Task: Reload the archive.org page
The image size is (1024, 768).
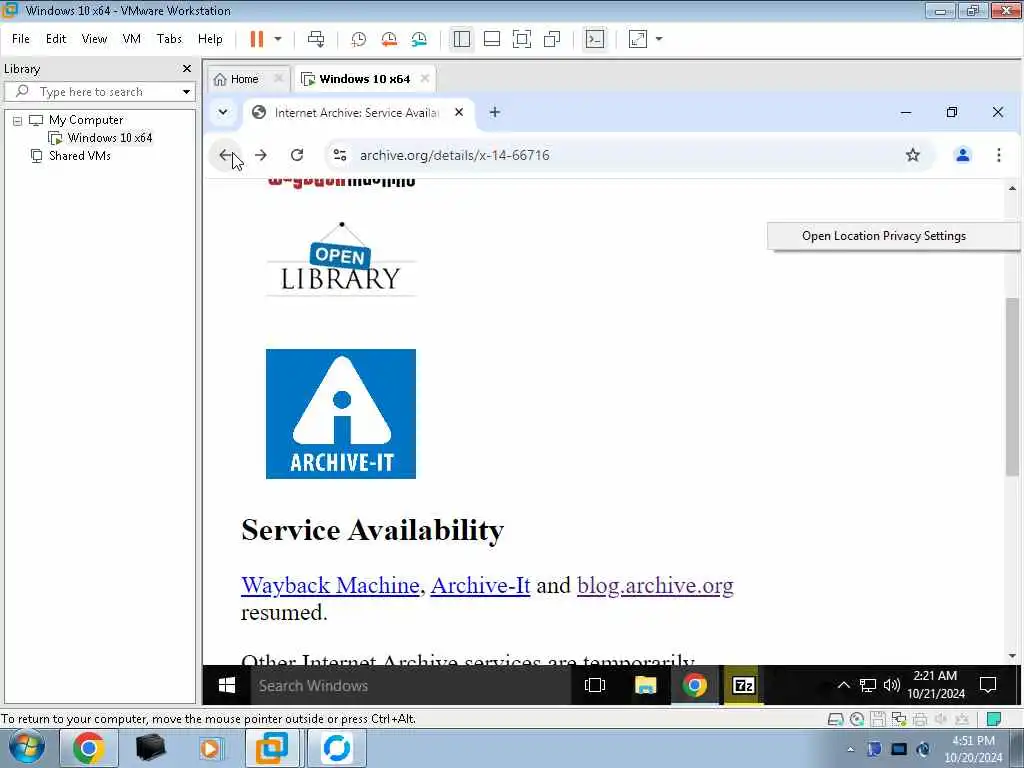Action: [x=297, y=155]
